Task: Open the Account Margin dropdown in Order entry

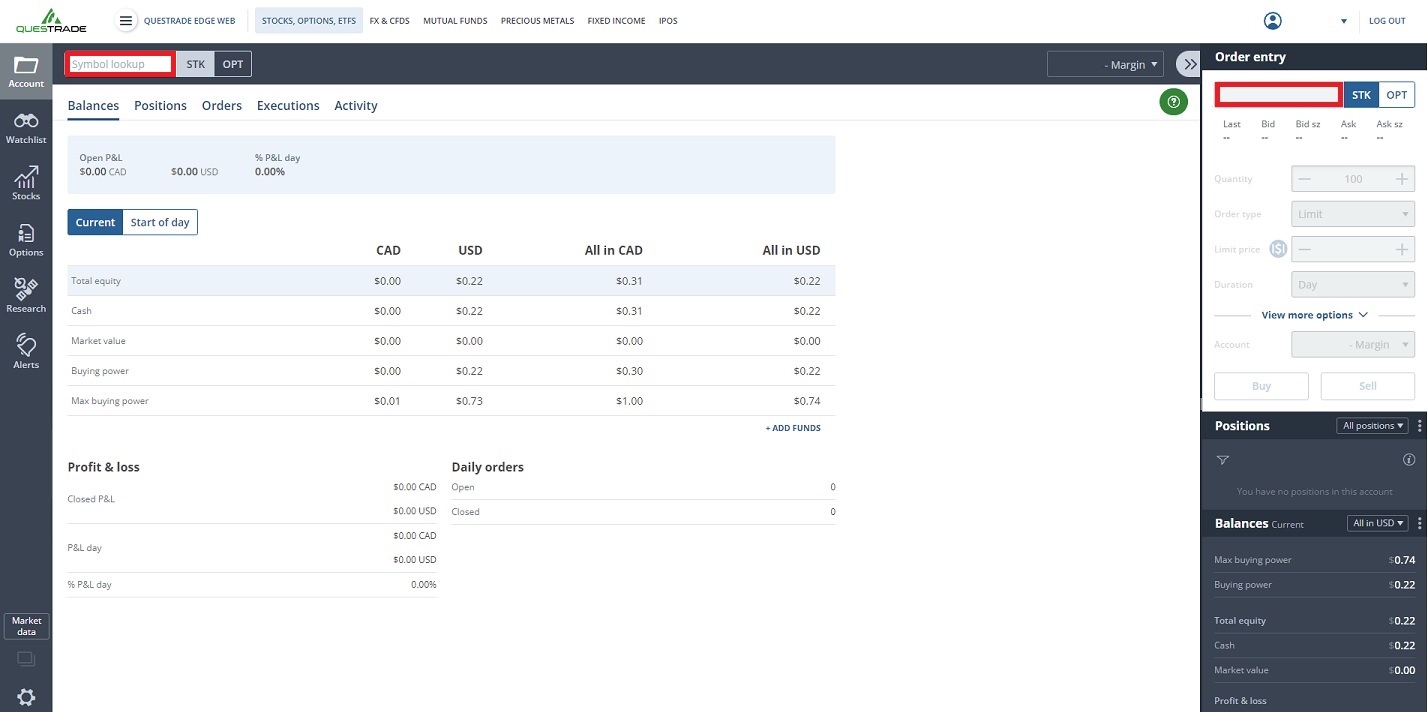Action: 1353,344
